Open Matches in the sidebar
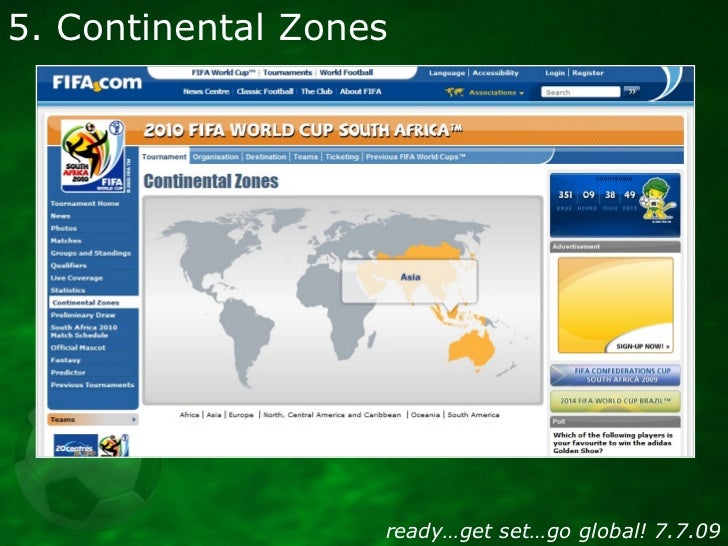The width and height of the screenshot is (728, 546). point(66,240)
